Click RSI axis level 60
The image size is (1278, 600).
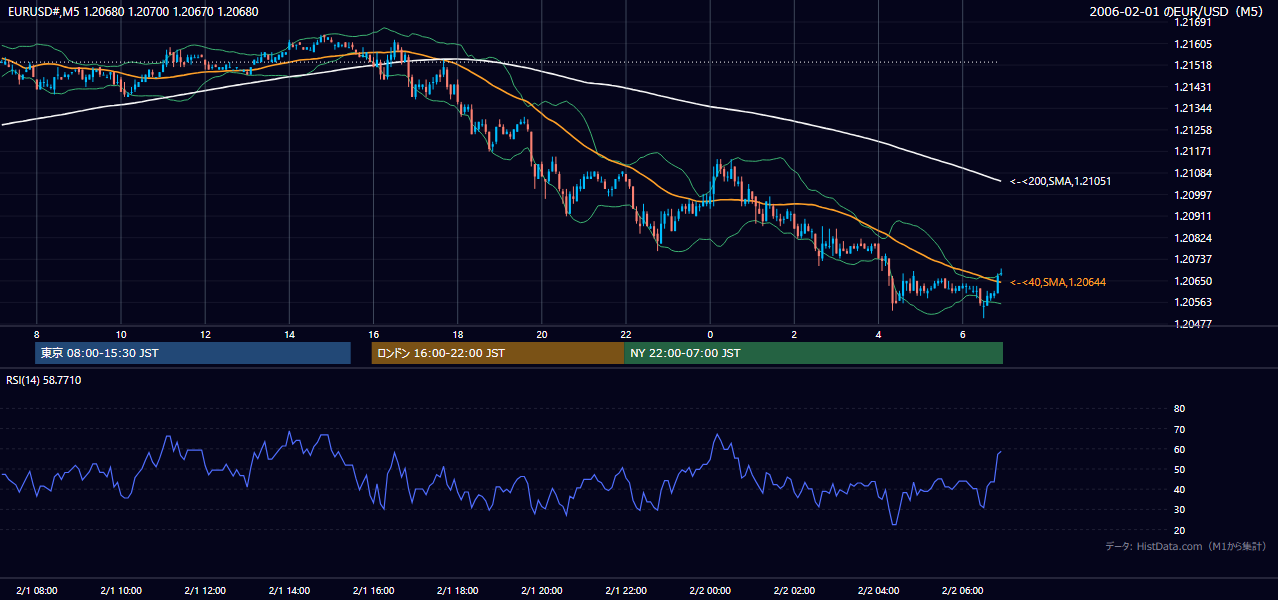1179,449
